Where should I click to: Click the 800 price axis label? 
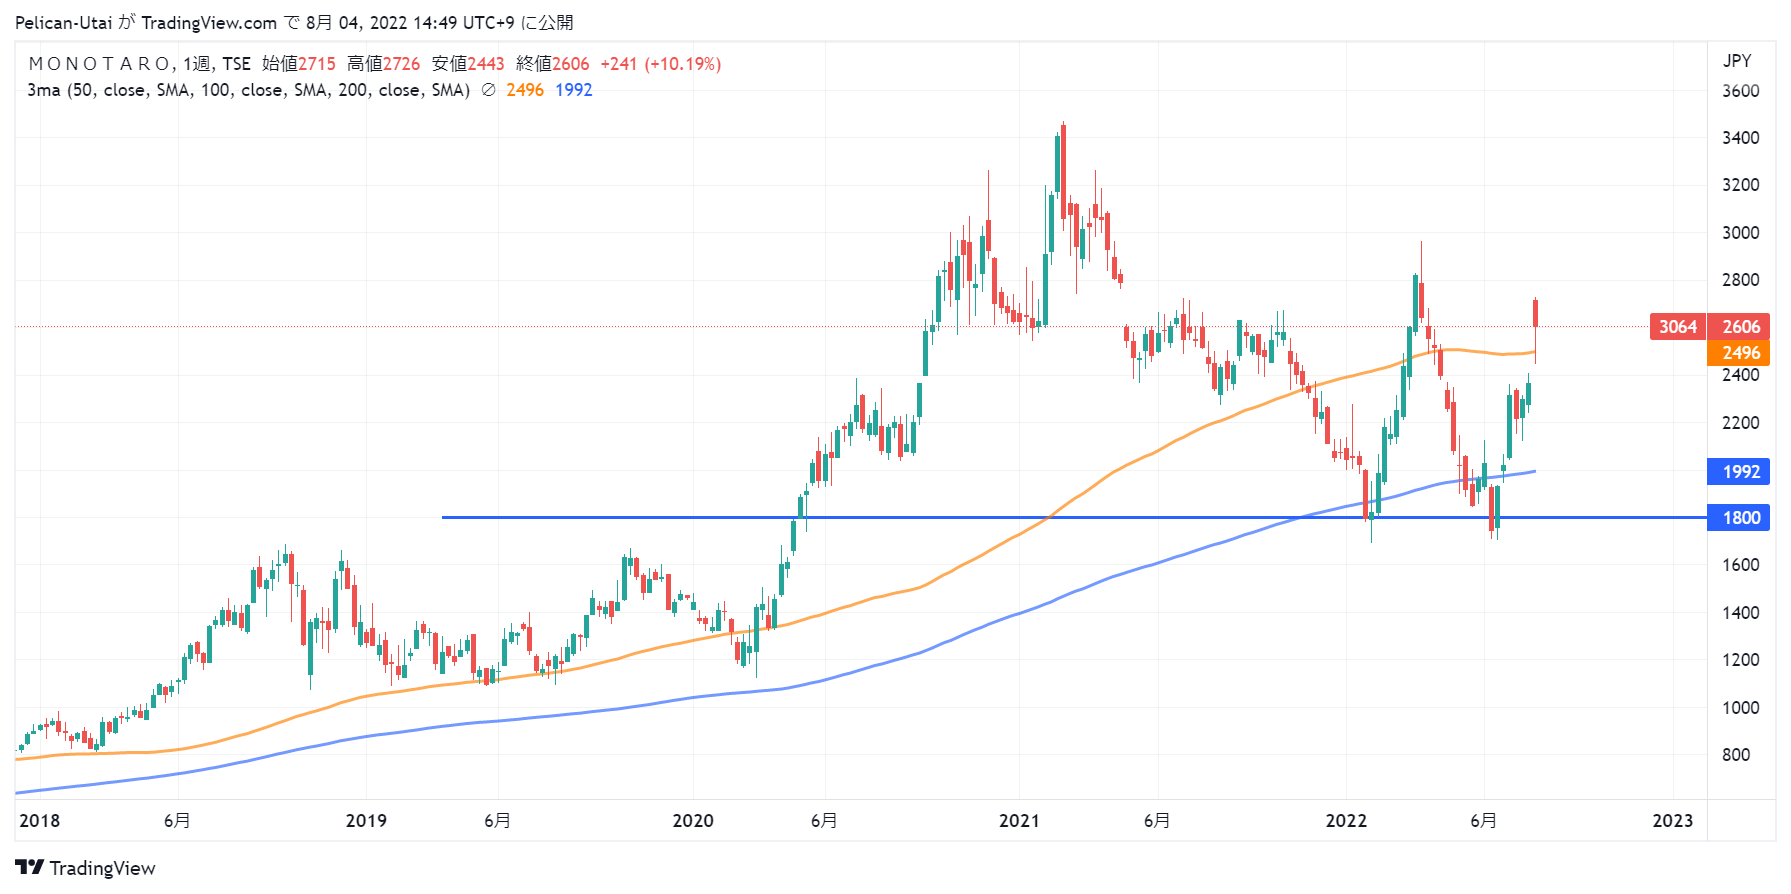pyautogui.click(x=1736, y=755)
